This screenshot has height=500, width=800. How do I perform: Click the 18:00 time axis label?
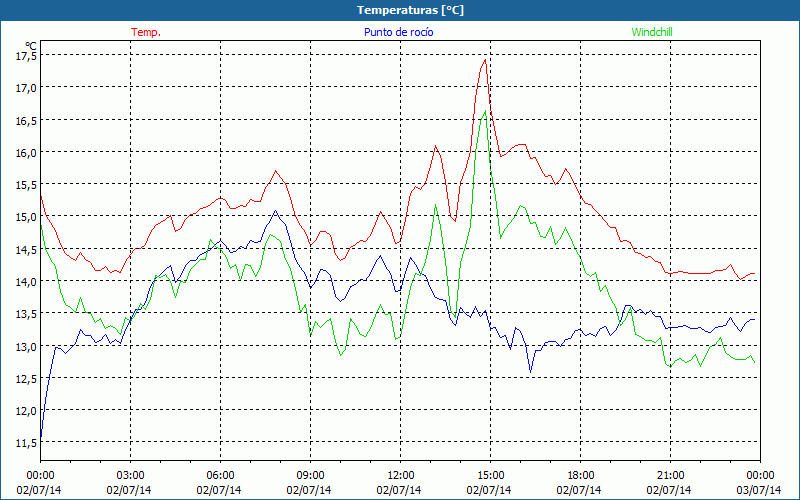point(581,476)
